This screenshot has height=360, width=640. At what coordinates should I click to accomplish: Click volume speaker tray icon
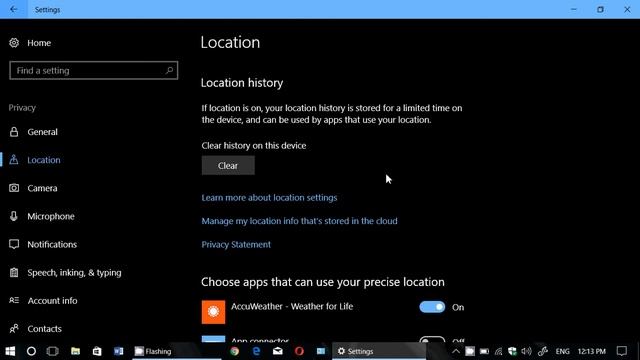pos(527,351)
